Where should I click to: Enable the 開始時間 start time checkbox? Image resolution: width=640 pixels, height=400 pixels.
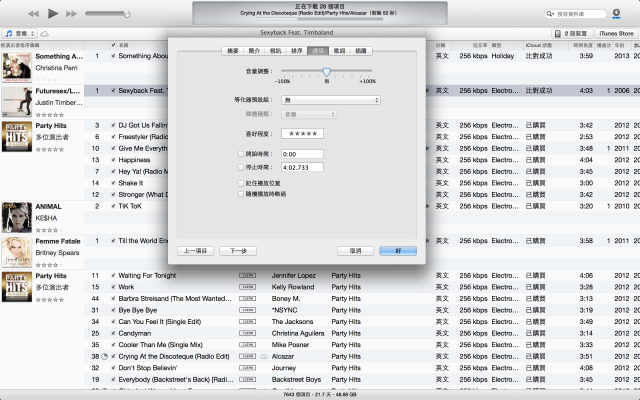point(241,154)
